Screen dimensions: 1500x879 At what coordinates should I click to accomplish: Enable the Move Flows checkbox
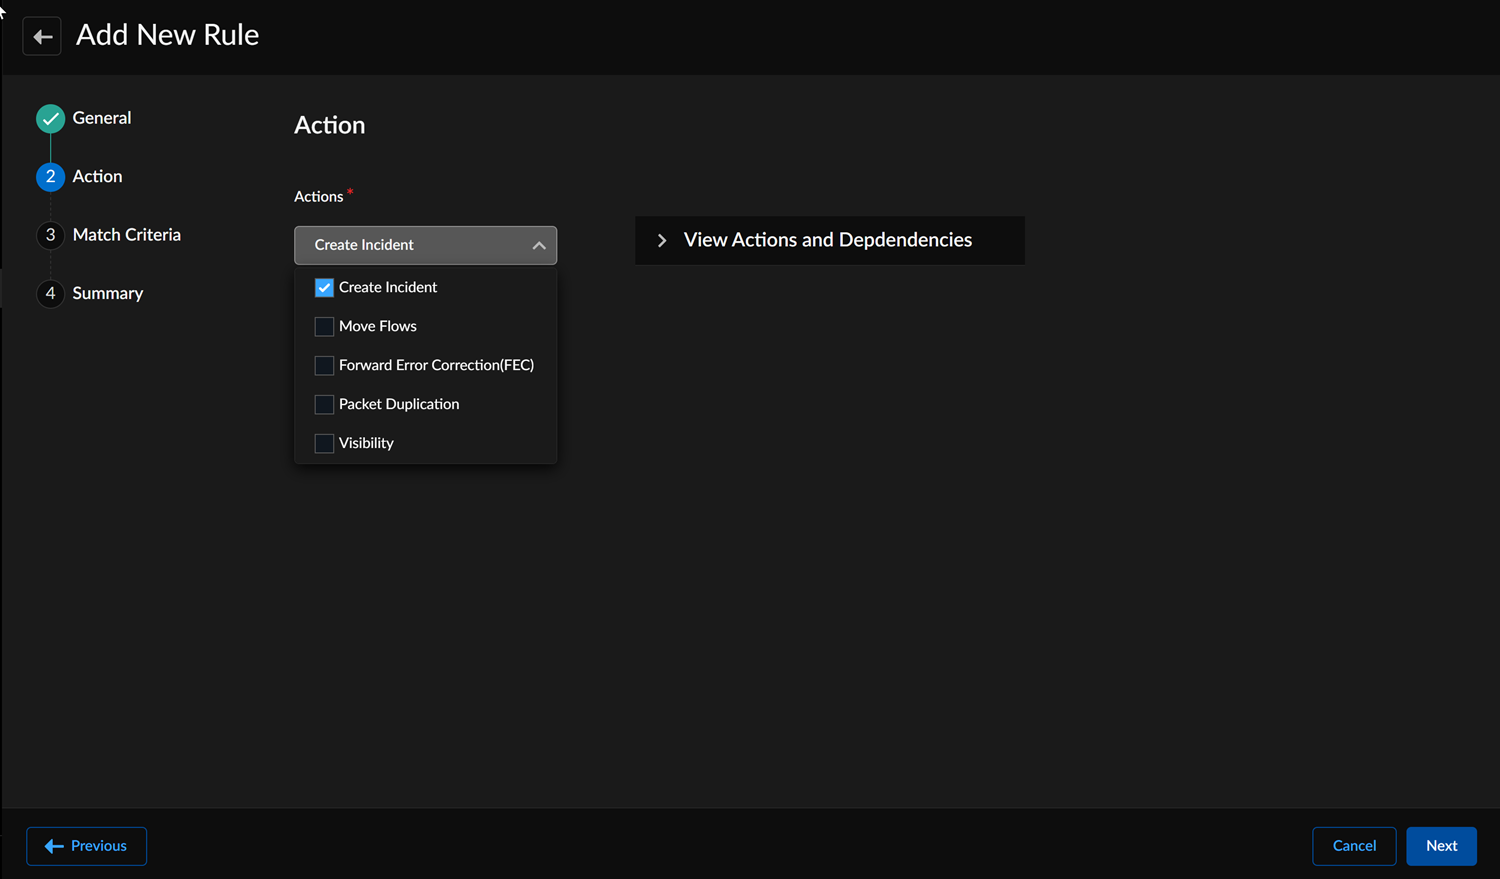coord(324,327)
